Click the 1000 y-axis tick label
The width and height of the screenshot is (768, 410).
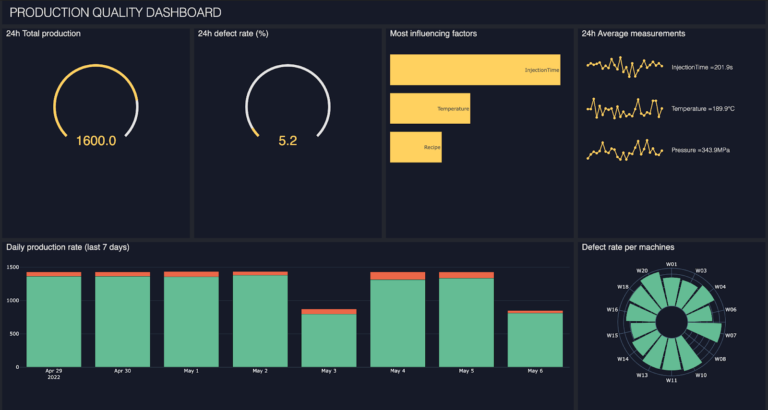tap(13, 300)
